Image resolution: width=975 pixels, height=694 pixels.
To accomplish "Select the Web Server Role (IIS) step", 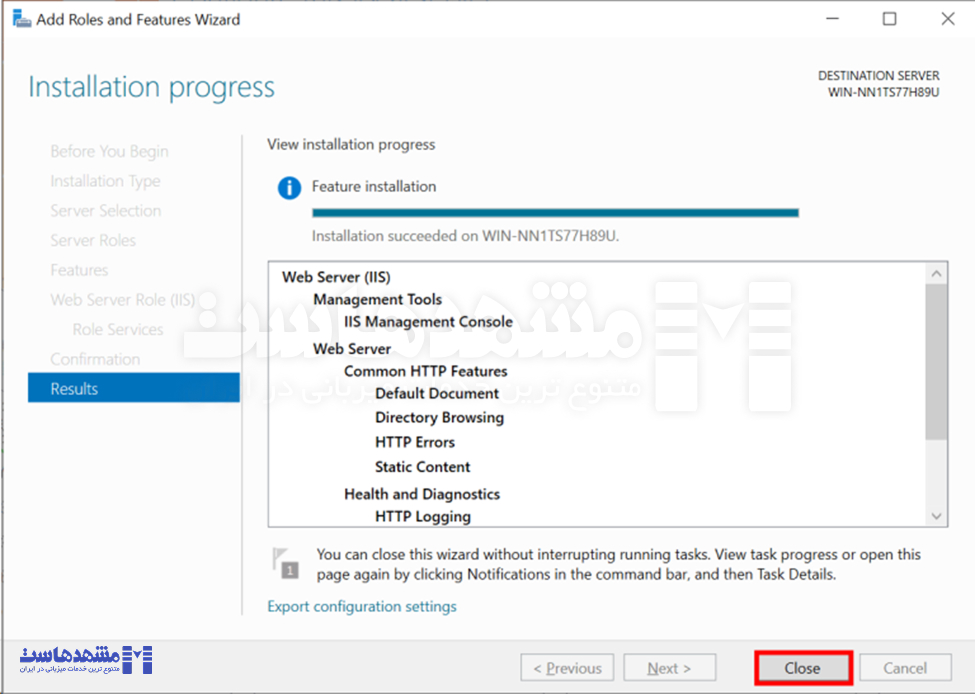I will 123,300.
